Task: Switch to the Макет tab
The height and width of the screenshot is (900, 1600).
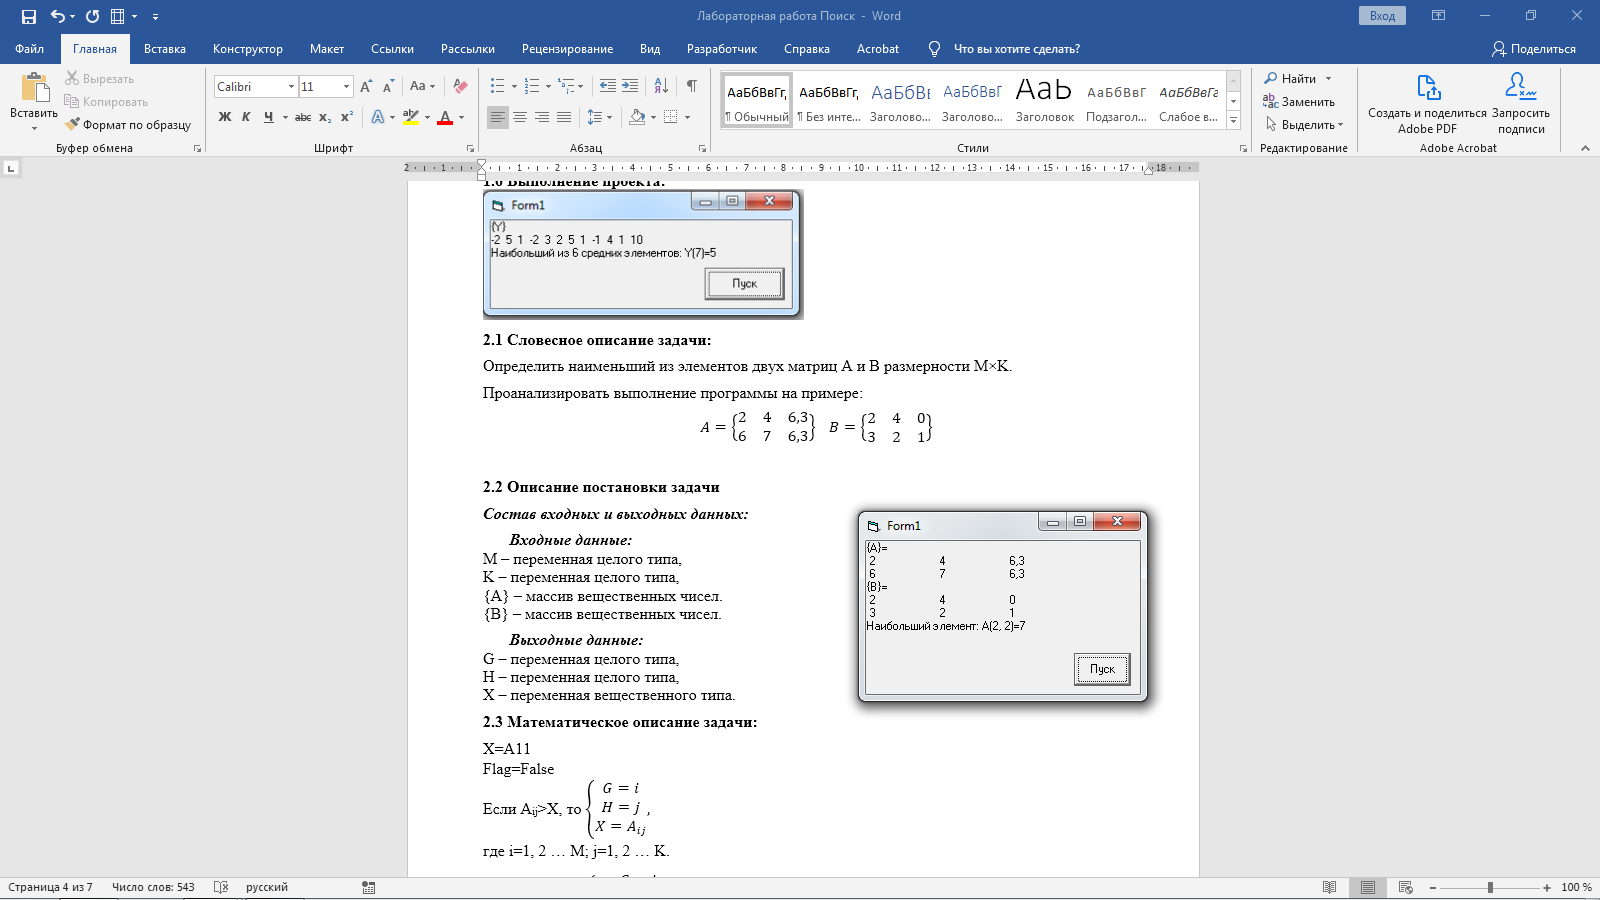Action: [x=327, y=49]
